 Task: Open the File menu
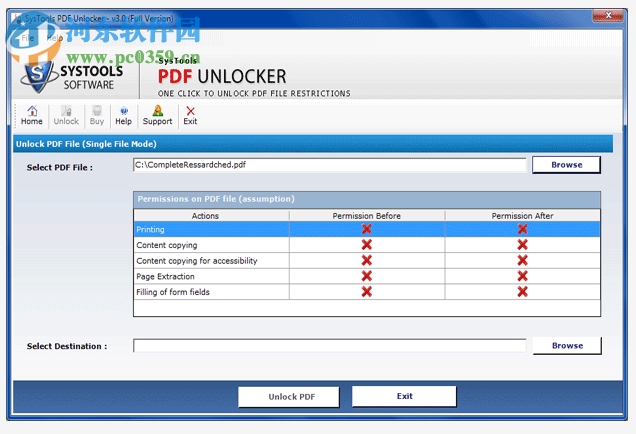[28, 38]
